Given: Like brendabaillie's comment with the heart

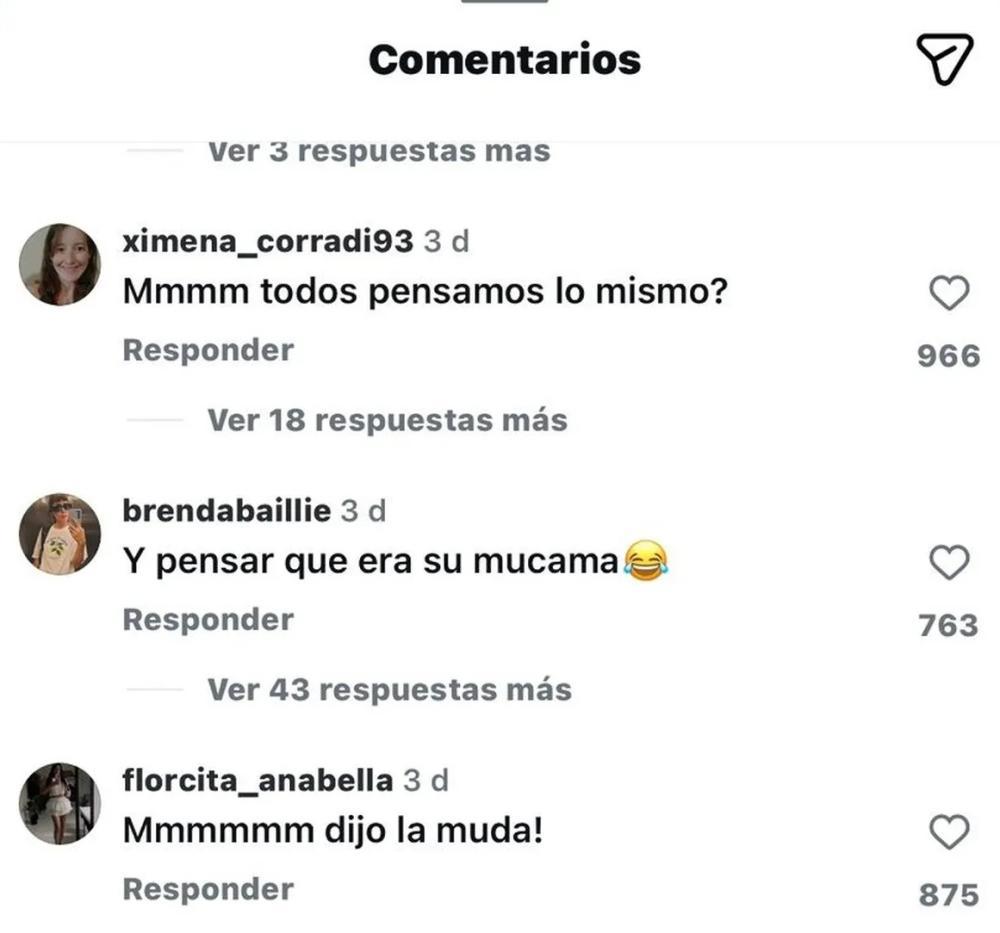Looking at the screenshot, I should pos(949,563).
